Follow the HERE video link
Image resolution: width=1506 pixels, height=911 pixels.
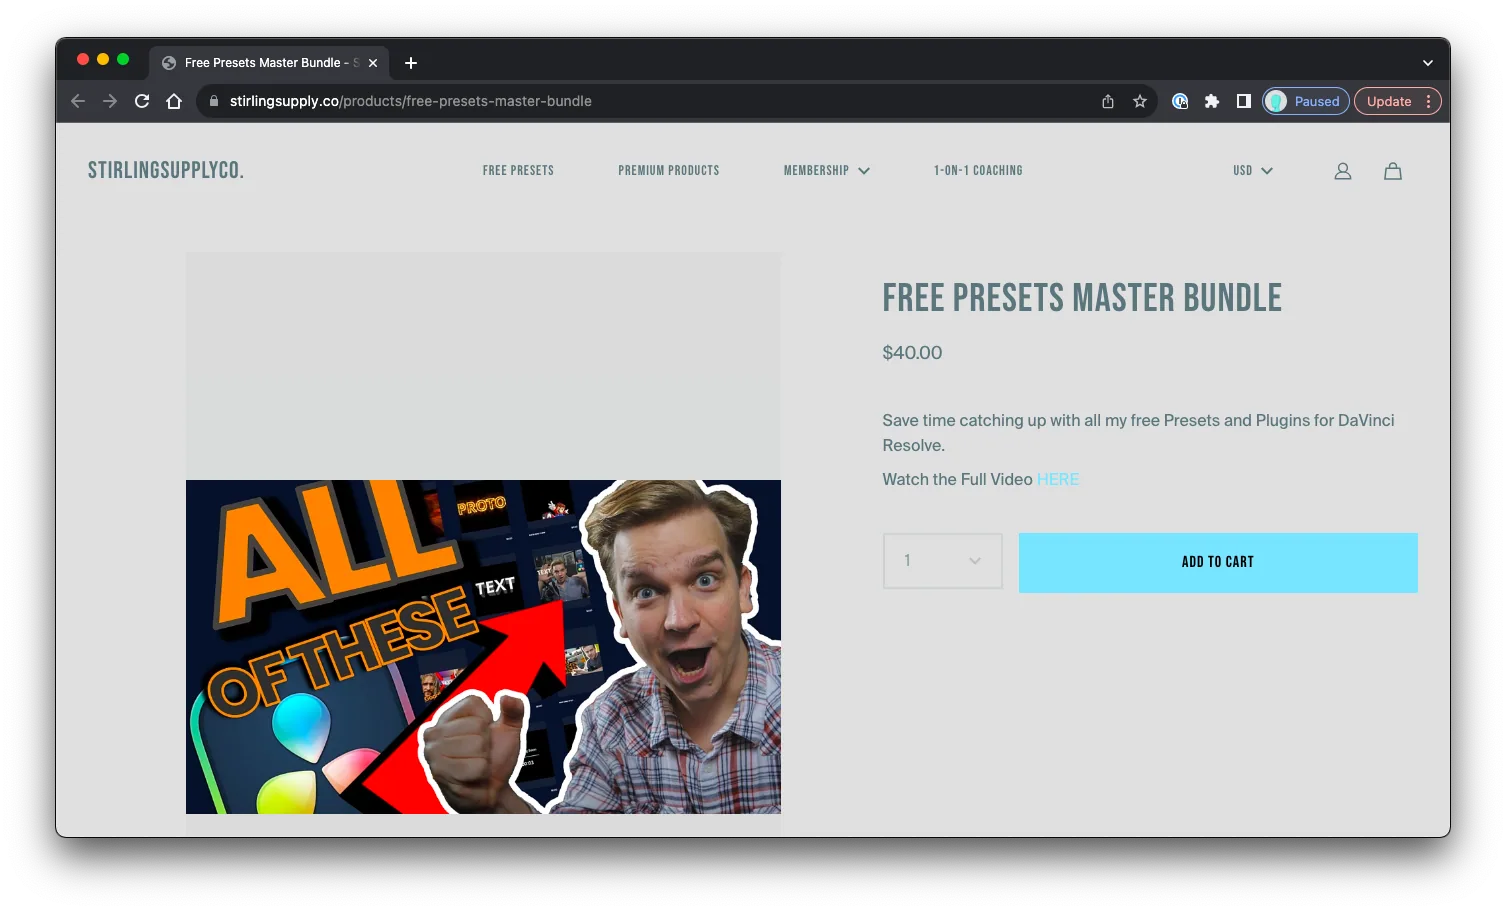[x=1058, y=480]
